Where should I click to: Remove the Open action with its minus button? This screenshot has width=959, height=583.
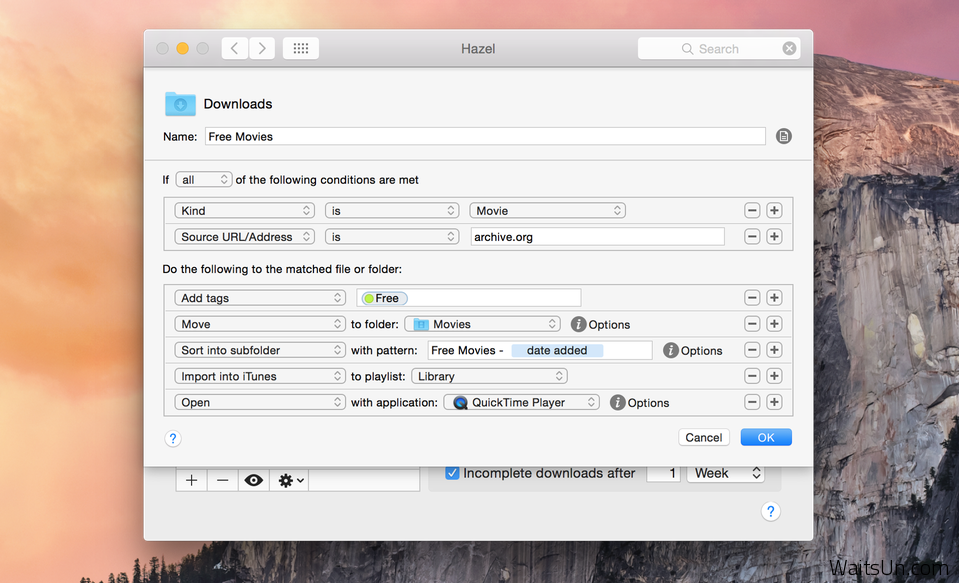click(x=752, y=402)
